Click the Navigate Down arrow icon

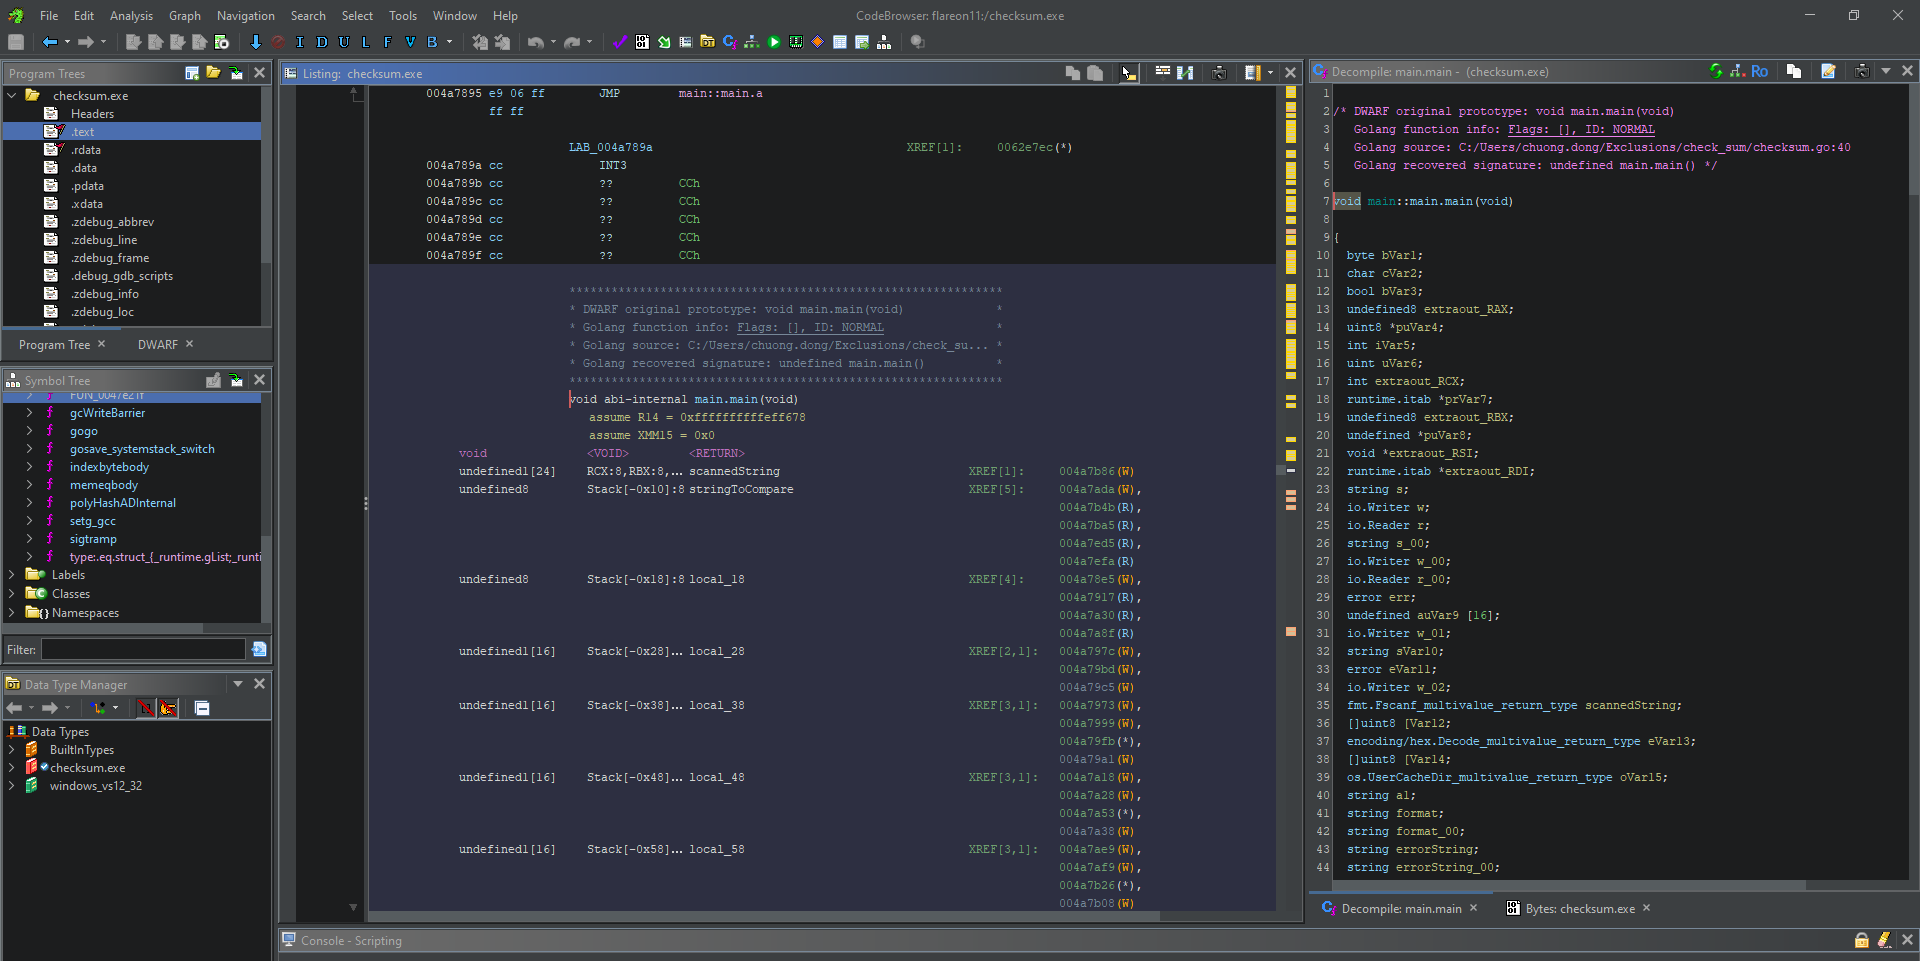[x=255, y=42]
